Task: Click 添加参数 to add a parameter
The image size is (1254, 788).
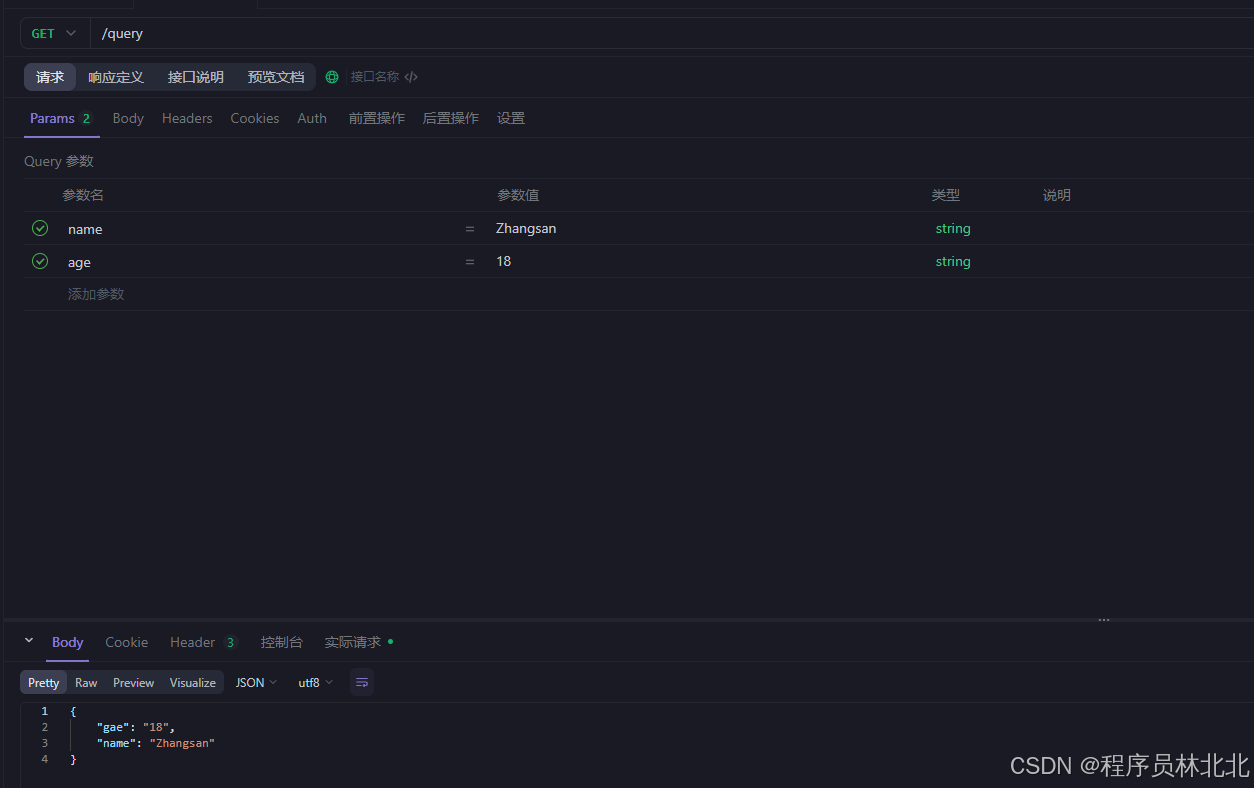Action: [x=96, y=294]
